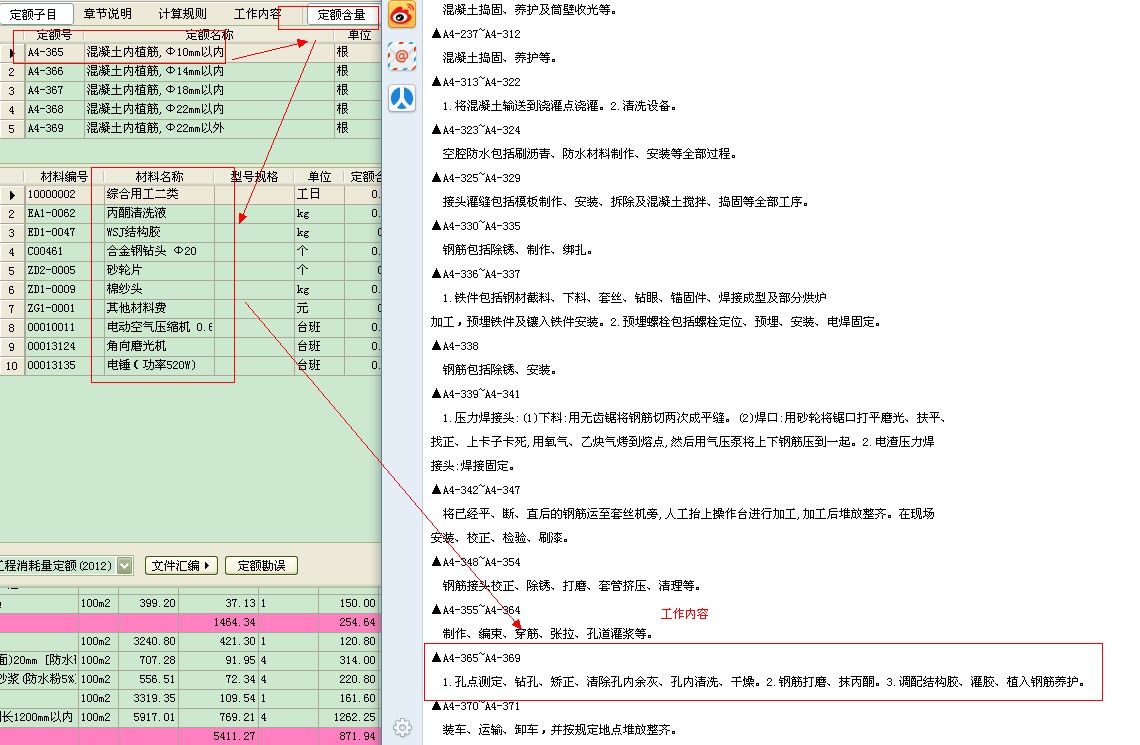
Task: Select material 其他材料费
Action: 137,307
